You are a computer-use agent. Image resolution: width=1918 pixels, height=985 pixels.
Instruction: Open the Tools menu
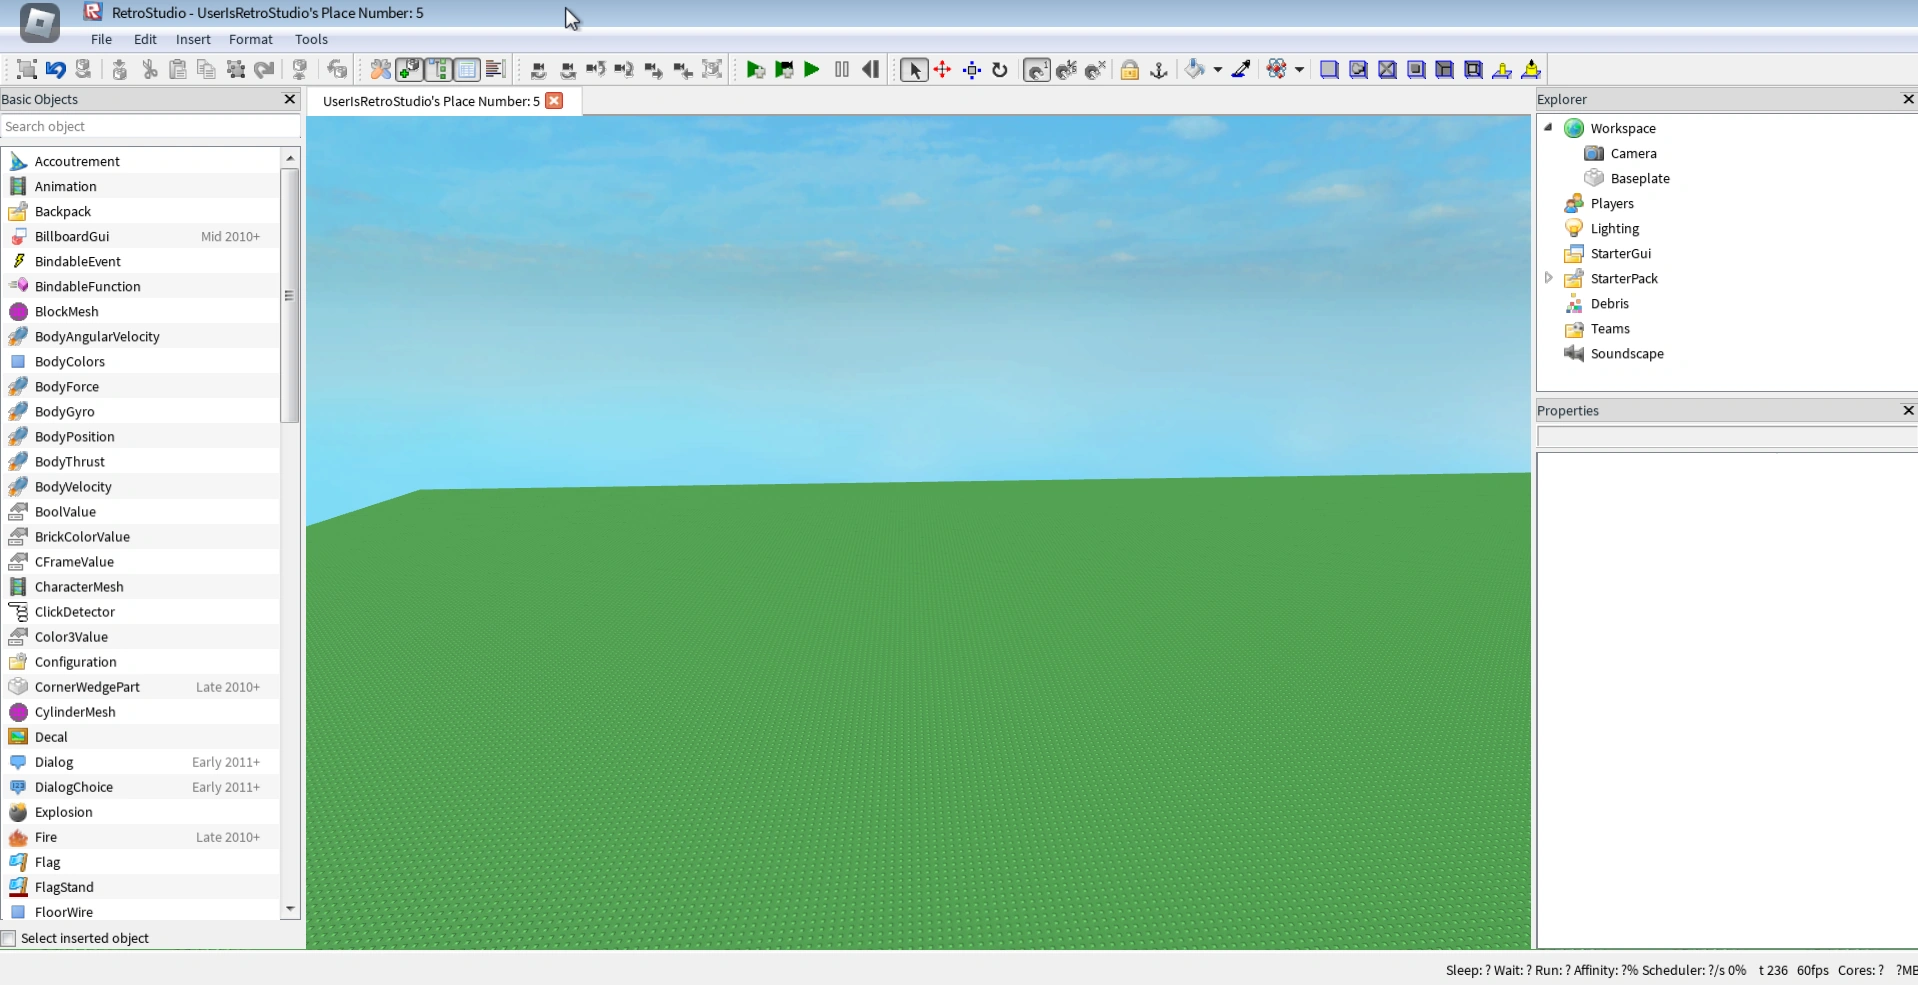tap(311, 39)
